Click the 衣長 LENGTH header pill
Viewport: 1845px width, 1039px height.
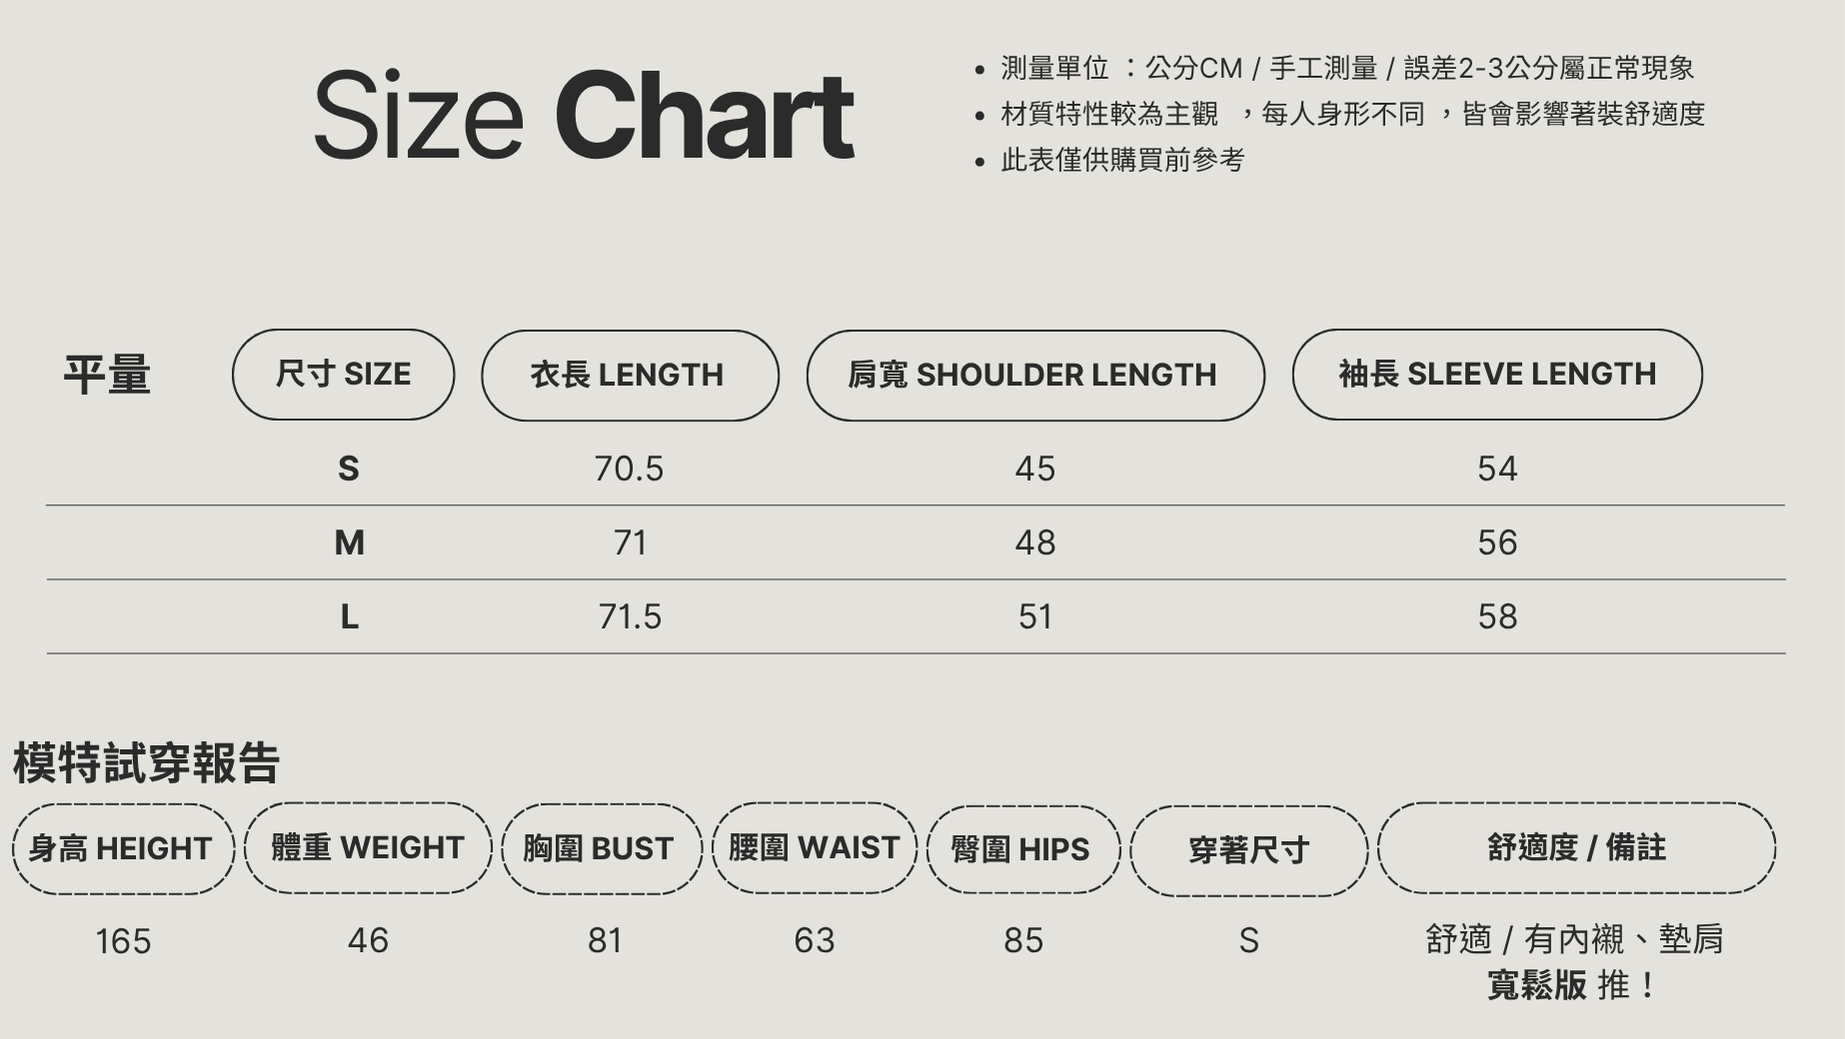629,375
